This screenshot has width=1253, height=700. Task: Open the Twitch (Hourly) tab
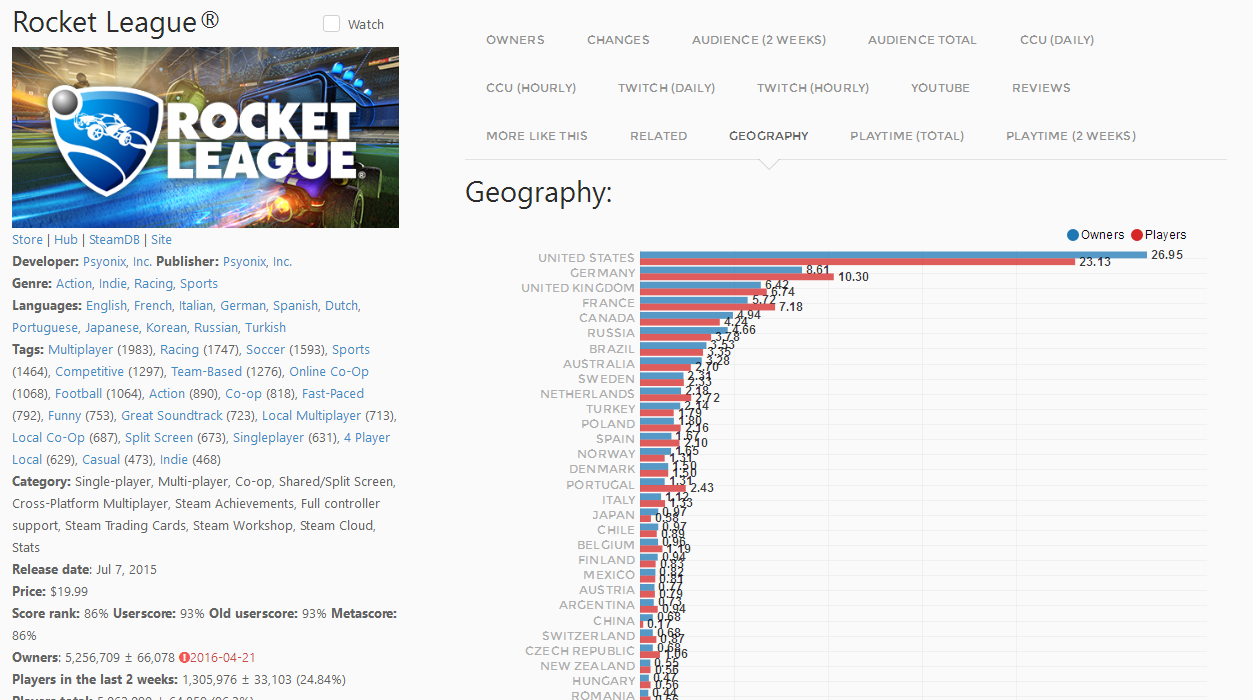tap(813, 88)
